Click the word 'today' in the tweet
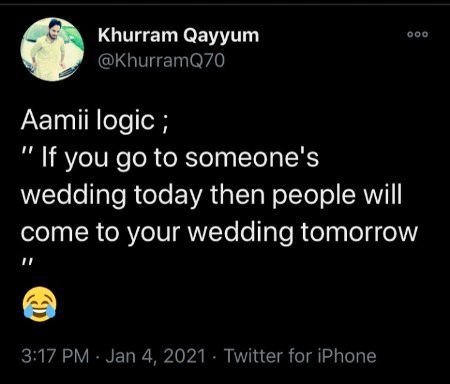 168,195
